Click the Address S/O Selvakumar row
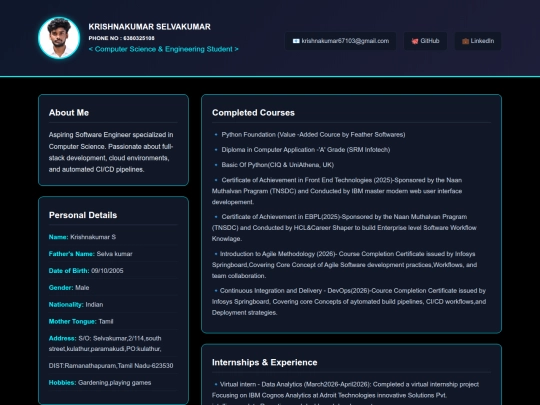The width and height of the screenshot is (540, 405). click(x=113, y=343)
